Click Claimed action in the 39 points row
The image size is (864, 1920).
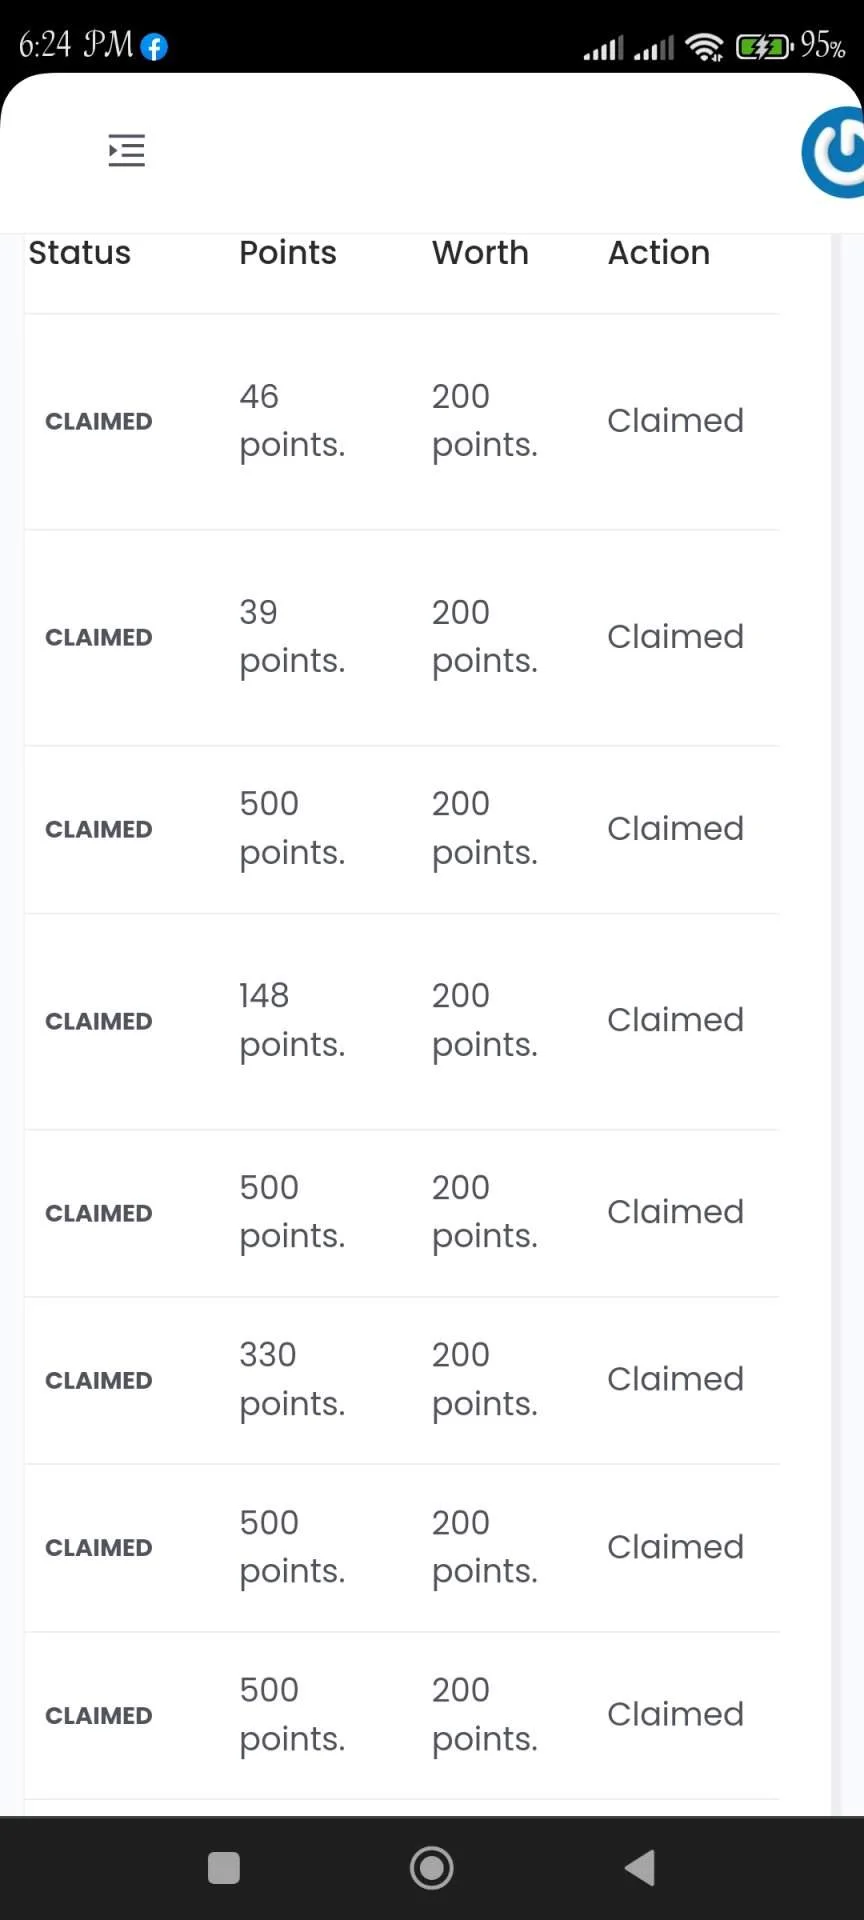point(676,636)
